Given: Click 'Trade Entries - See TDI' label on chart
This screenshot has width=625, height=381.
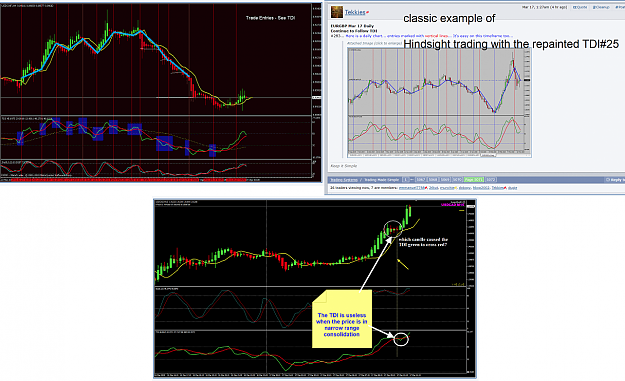Looking at the screenshot, I should click(270, 18).
